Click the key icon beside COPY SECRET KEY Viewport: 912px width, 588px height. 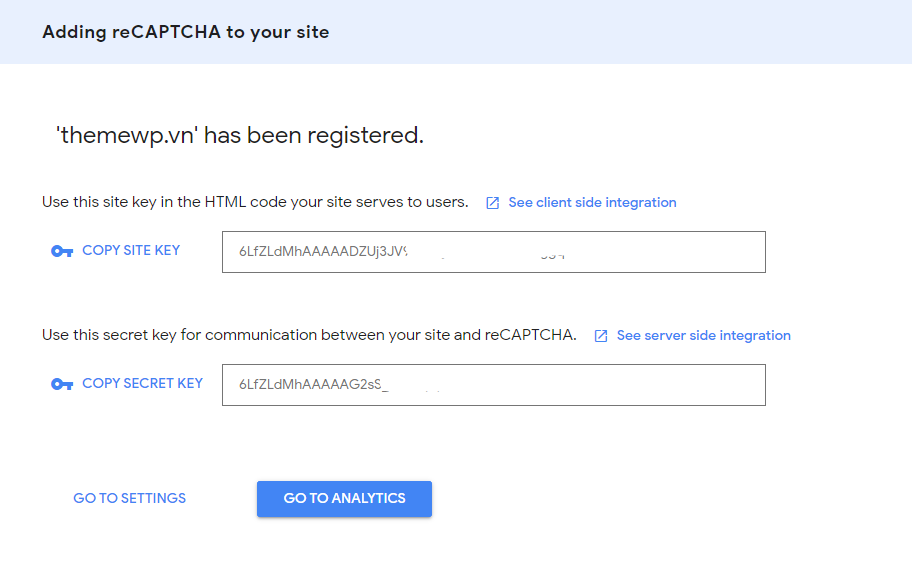pyautogui.click(x=62, y=384)
